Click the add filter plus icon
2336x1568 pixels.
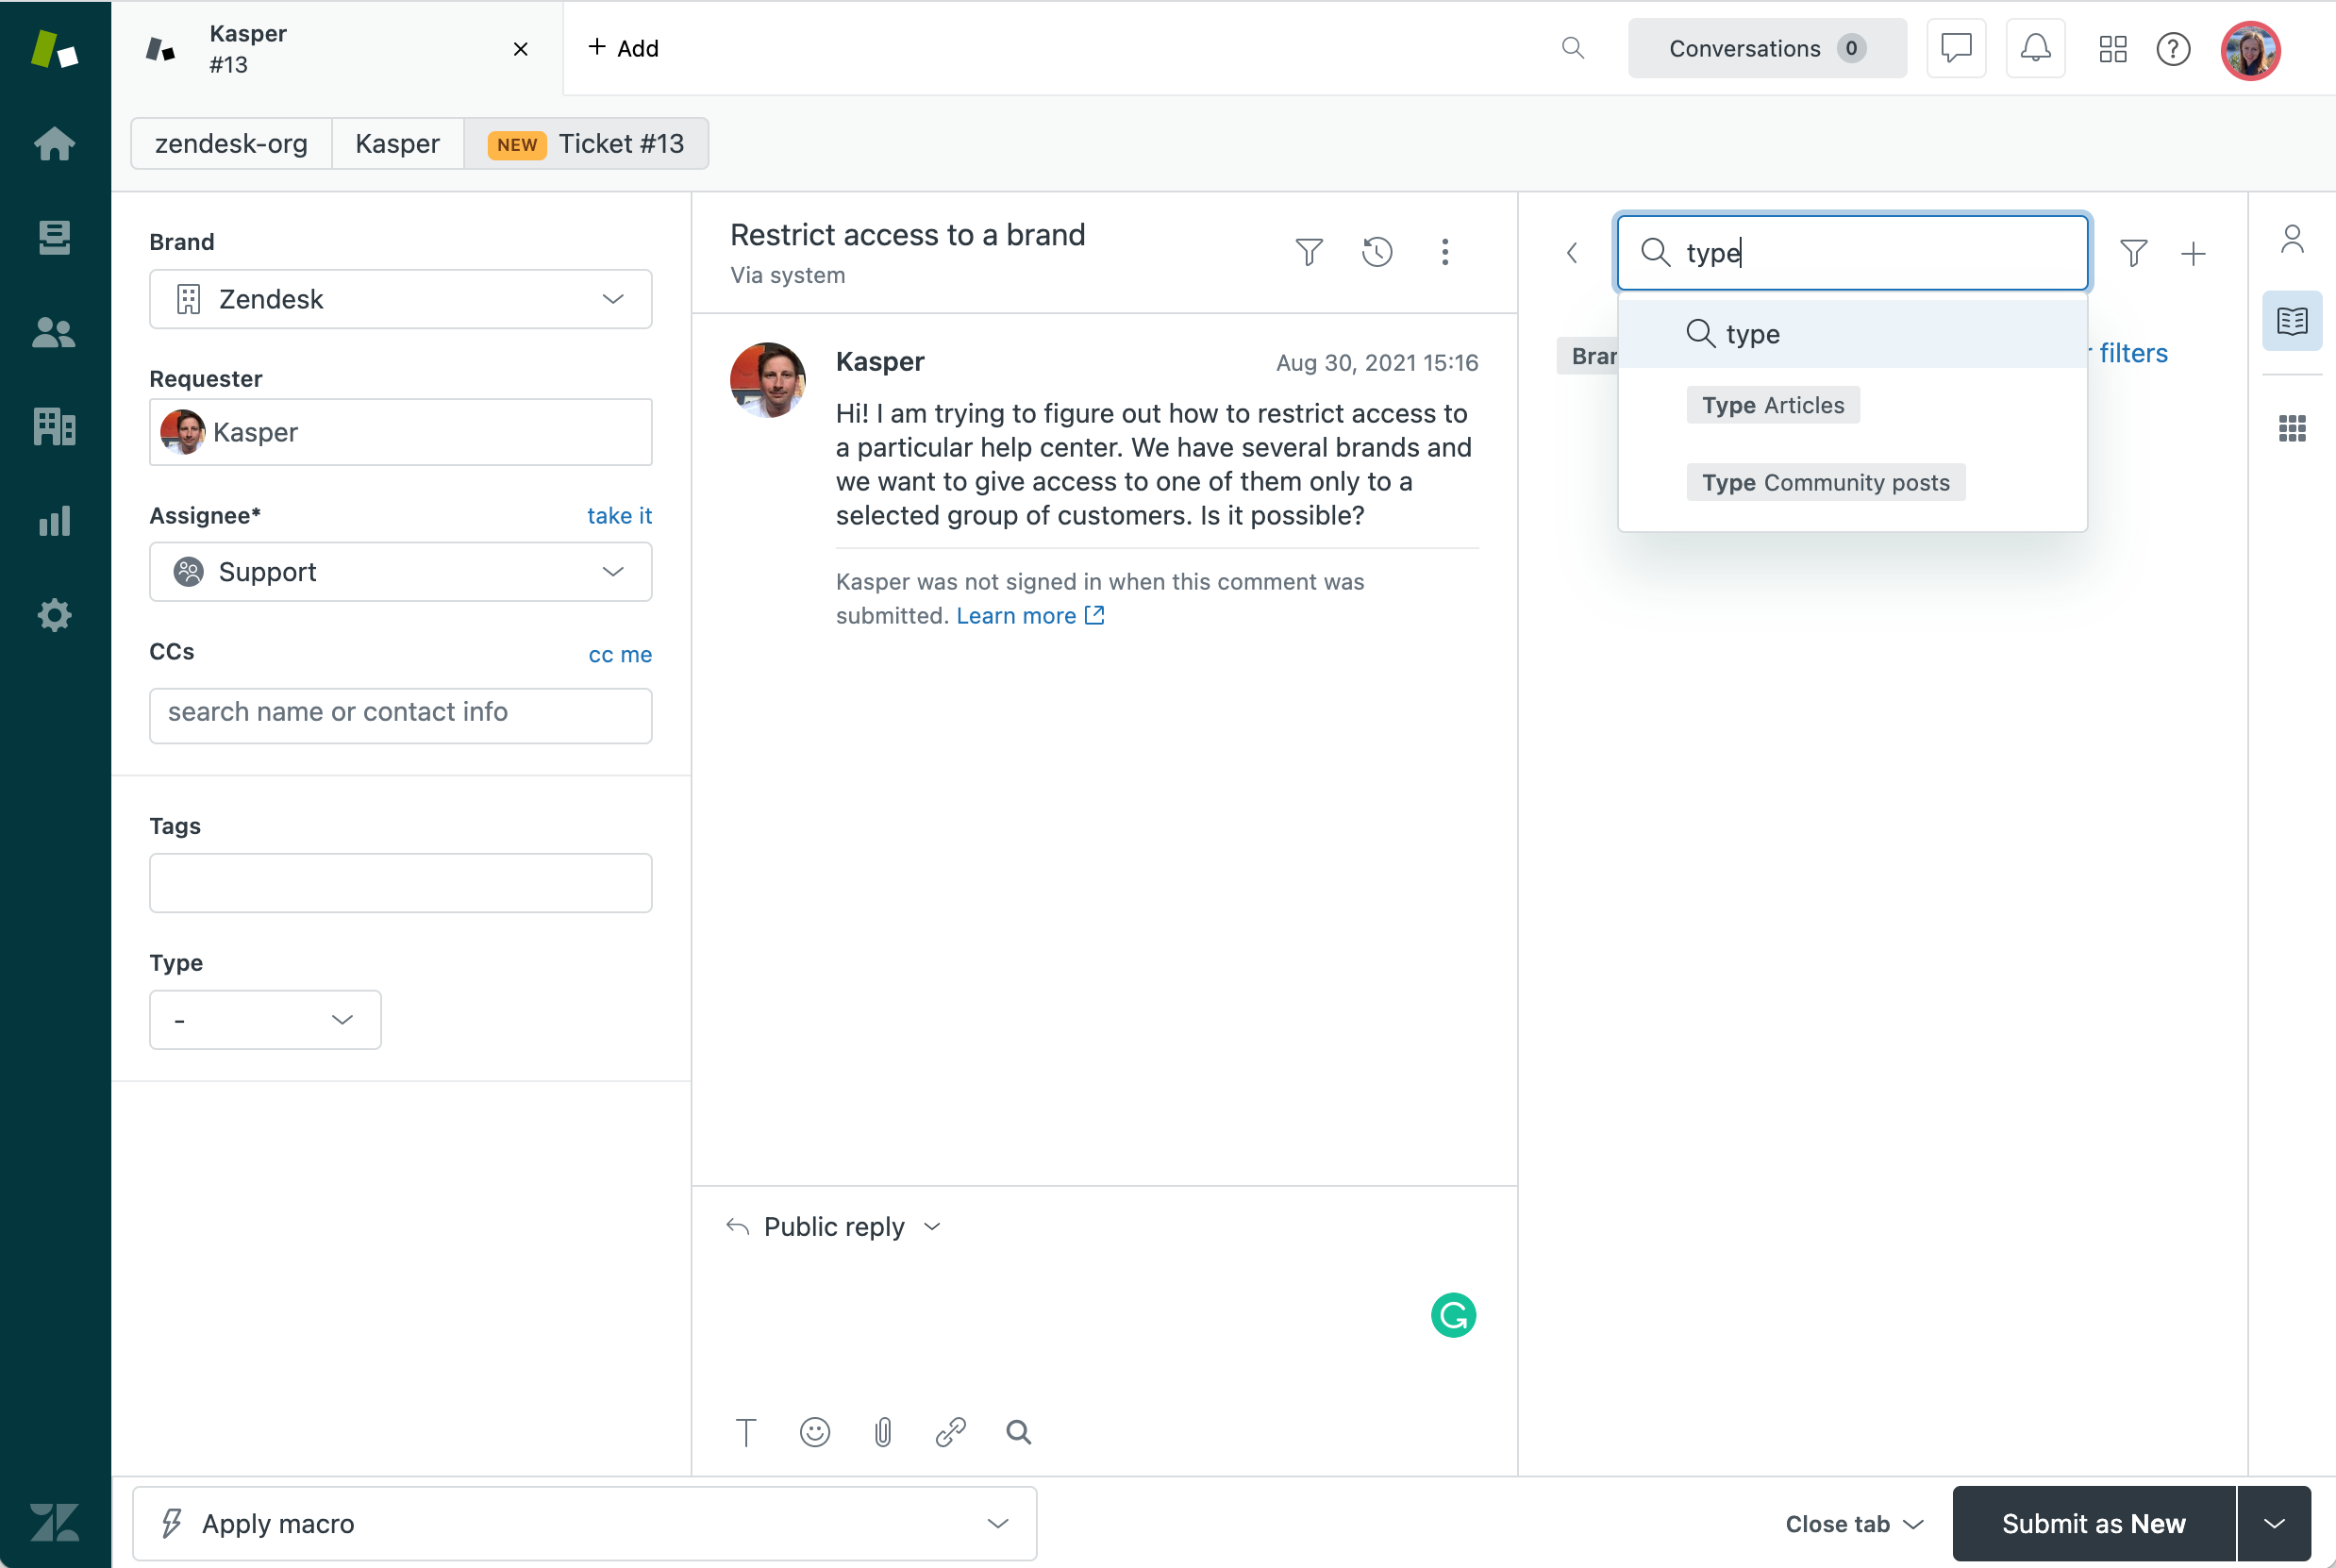coord(2193,250)
